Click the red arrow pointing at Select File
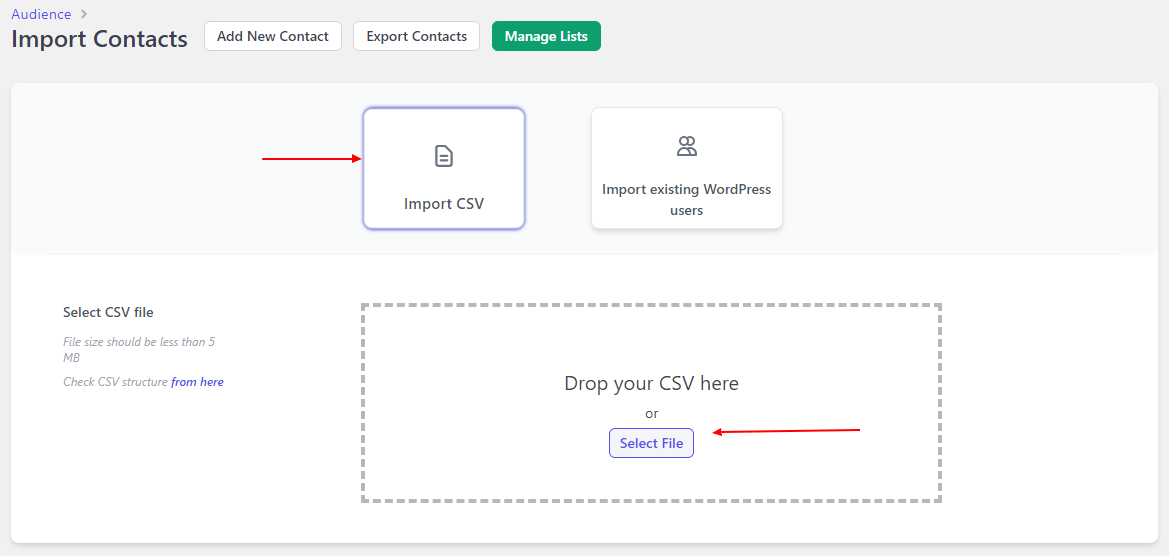Screen dimensions: 1169x556 [787, 431]
